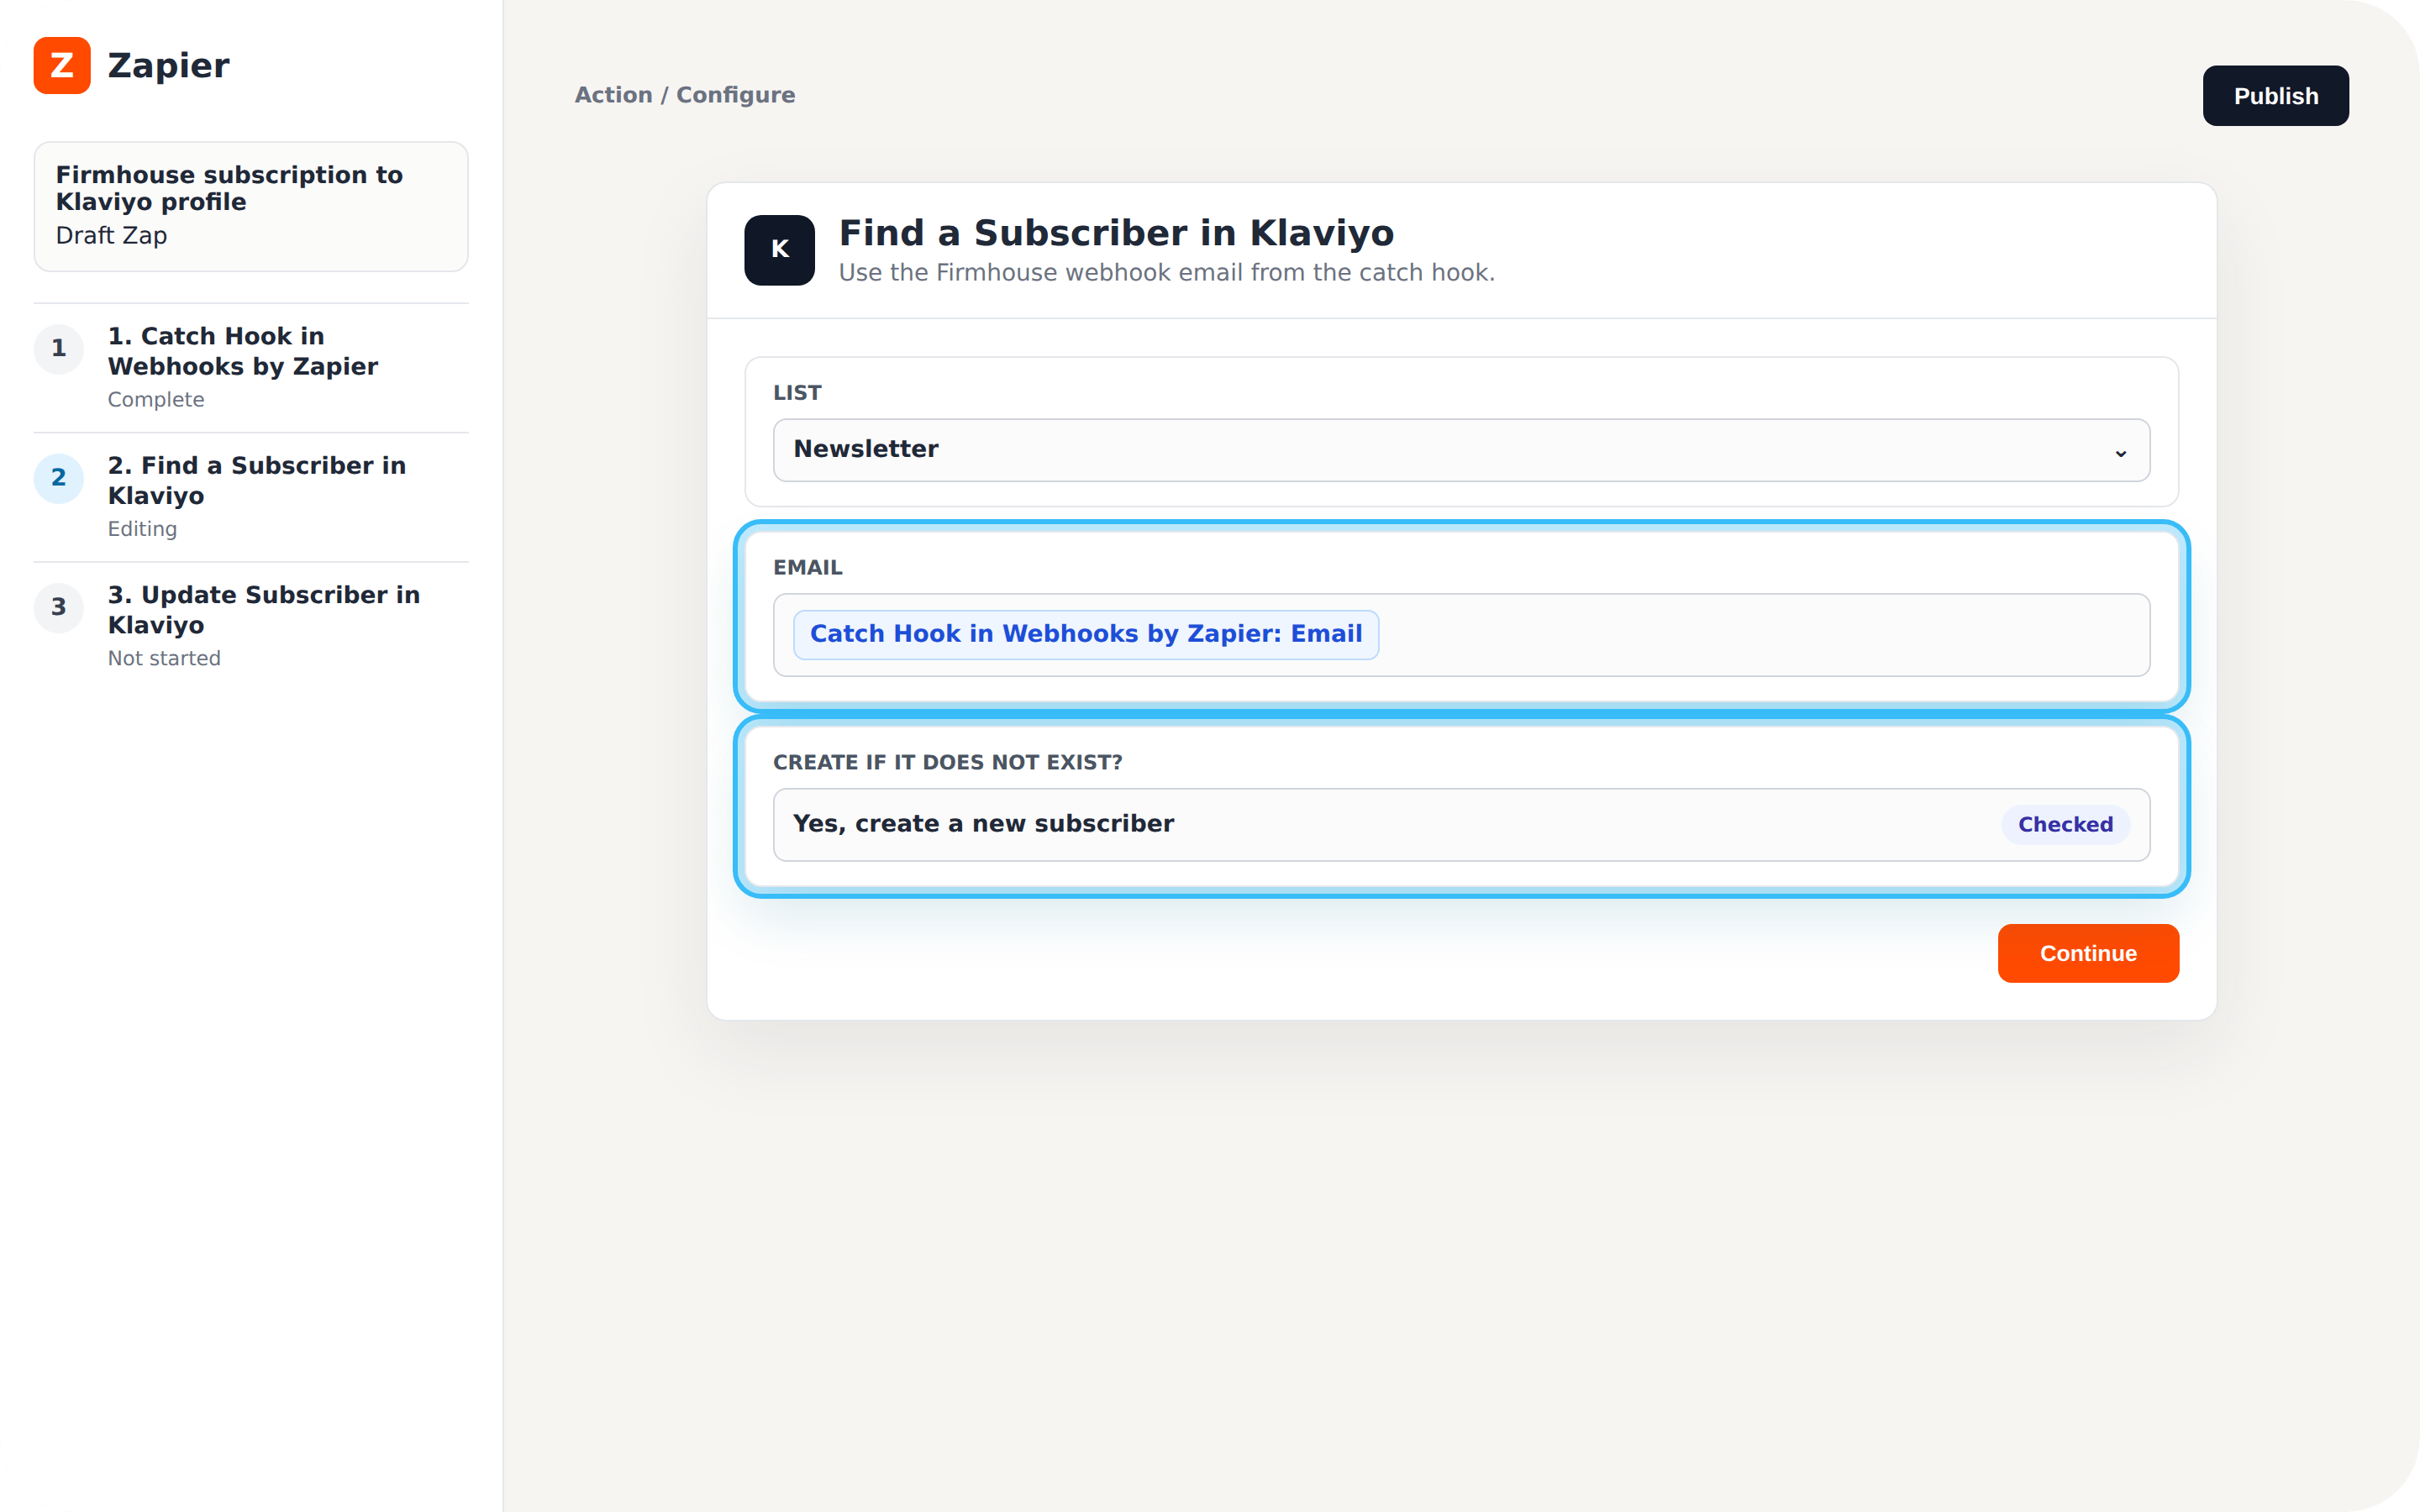The height and width of the screenshot is (1512, 2420).
Task: Select step 1 number badge
Action: pos(59,349)
